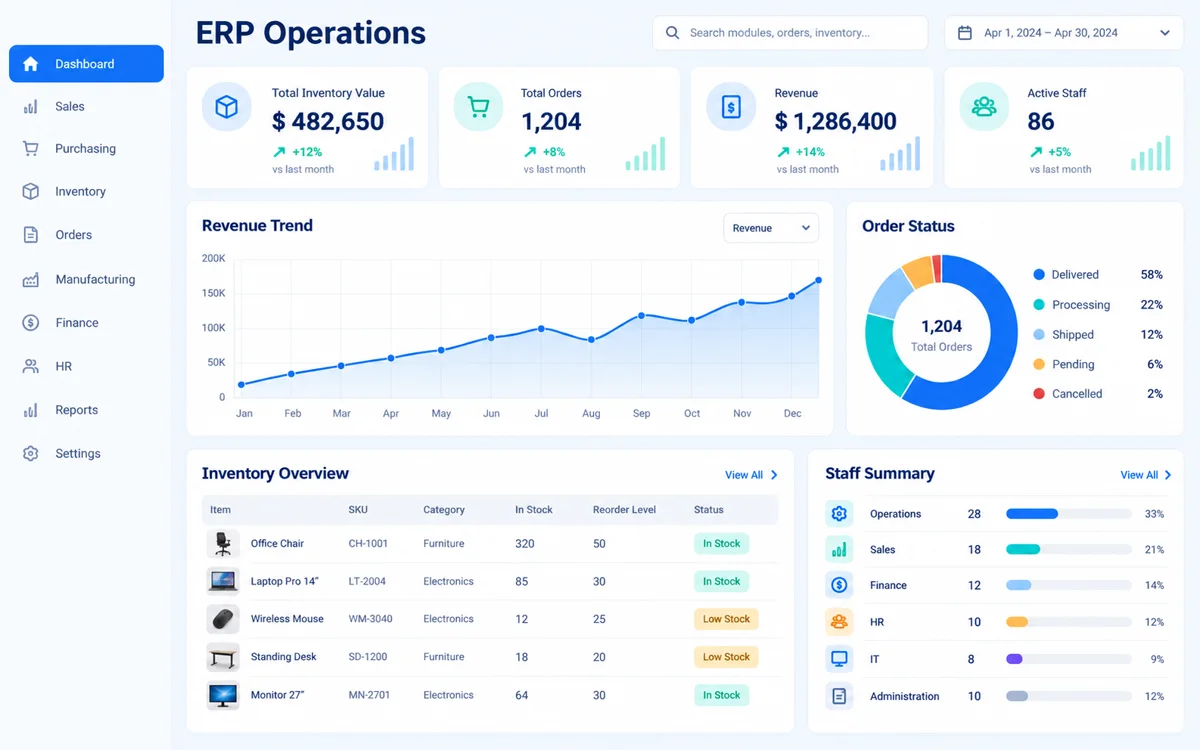The height and width of the screenshot is (750, 1200).
Task: Open the Dashboard menu item
Action: (x=86, y=64)
